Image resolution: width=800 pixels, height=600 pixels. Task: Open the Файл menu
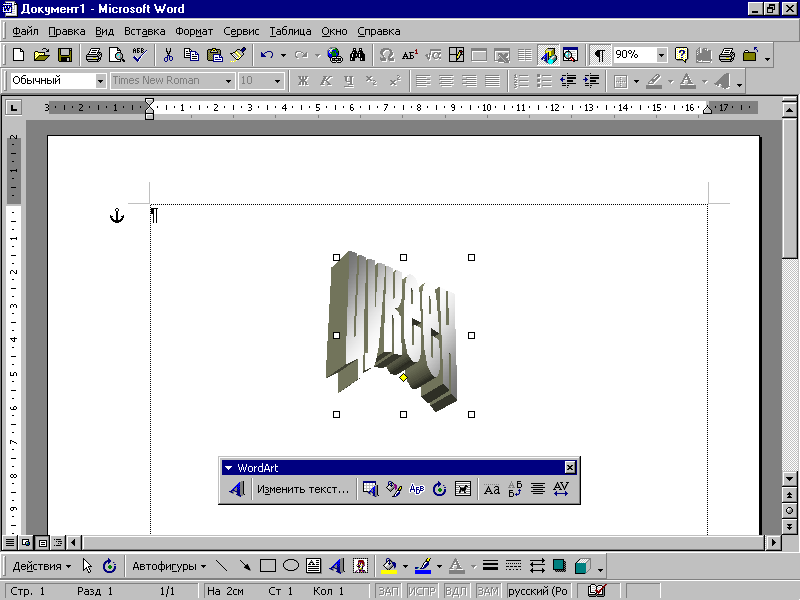tap(25, 31)
